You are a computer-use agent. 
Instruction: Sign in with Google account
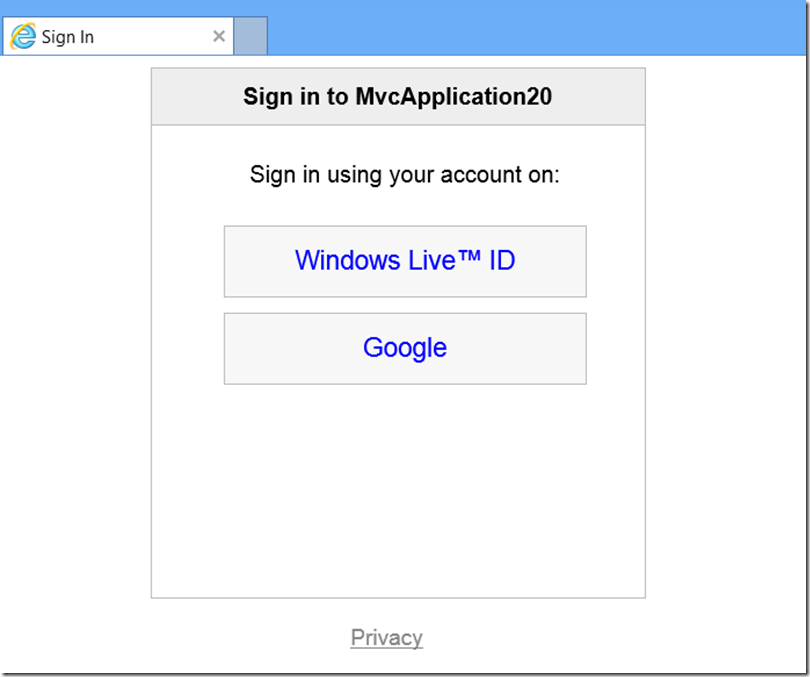(405, 349)
